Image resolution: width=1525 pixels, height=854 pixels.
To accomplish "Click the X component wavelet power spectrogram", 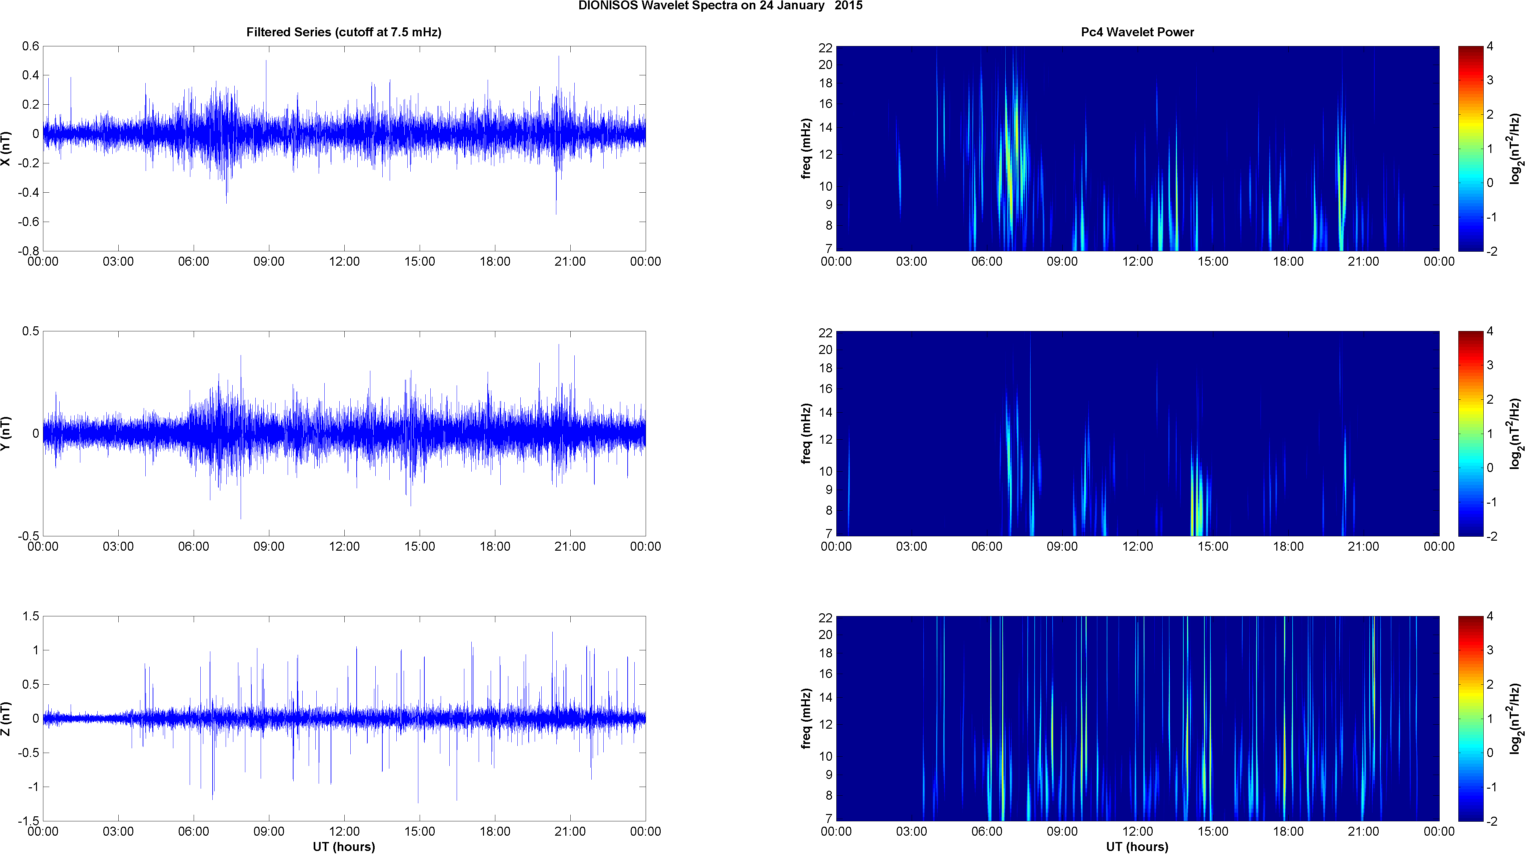I will point(1137,148).
